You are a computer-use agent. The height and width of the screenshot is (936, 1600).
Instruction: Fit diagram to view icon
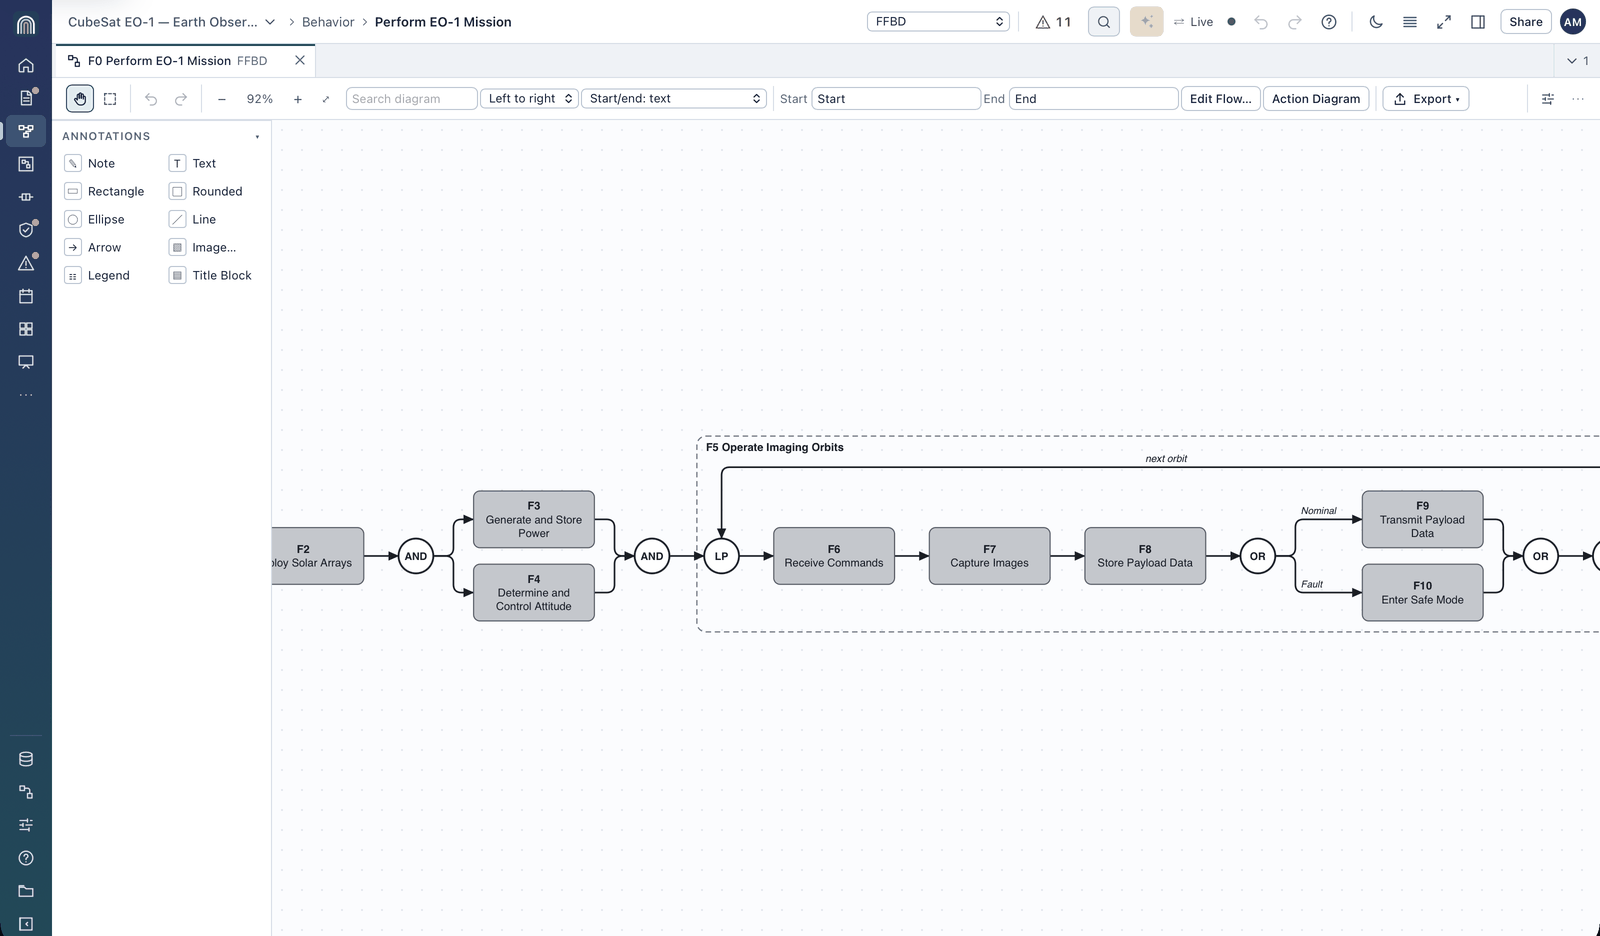point(326,99)
